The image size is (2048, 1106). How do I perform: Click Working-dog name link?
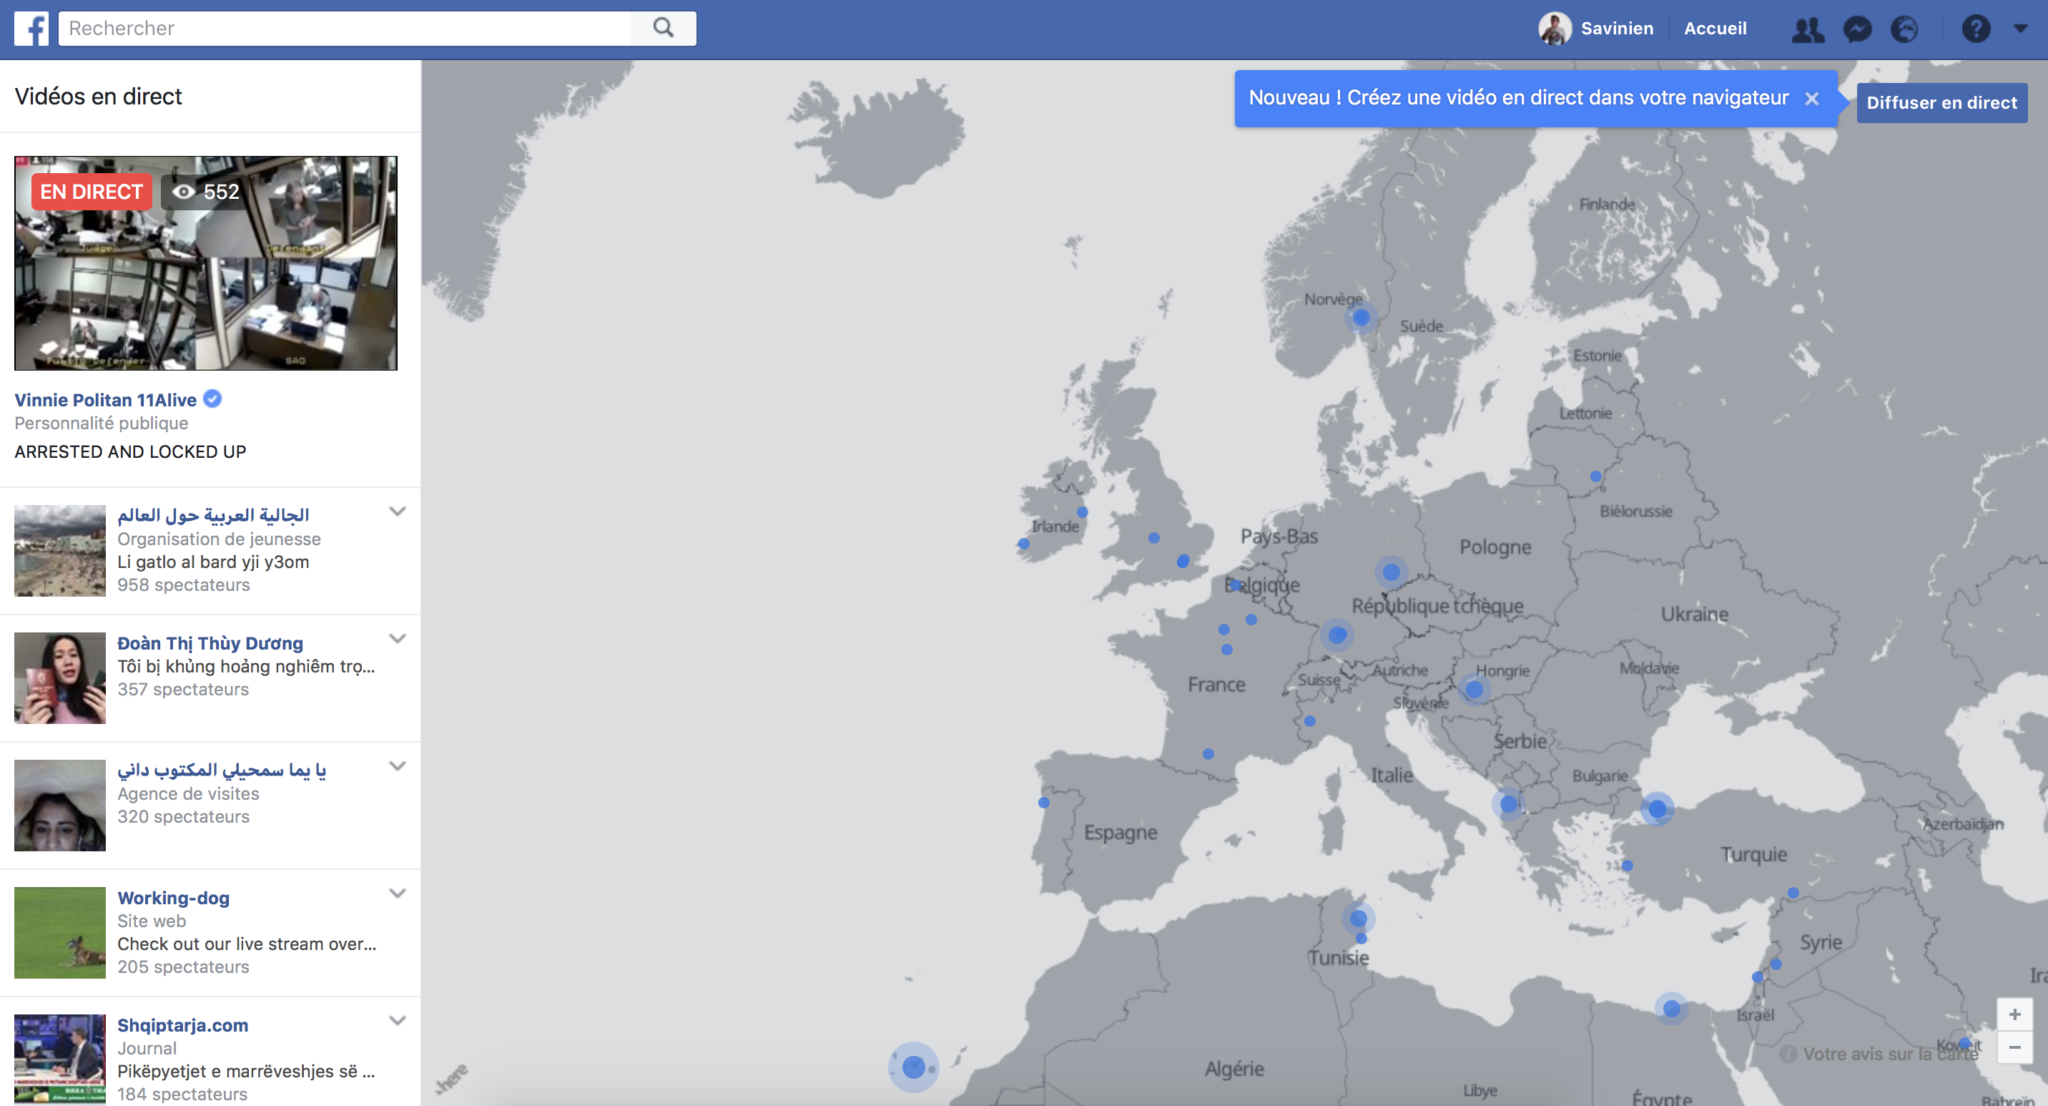point(173,898)
